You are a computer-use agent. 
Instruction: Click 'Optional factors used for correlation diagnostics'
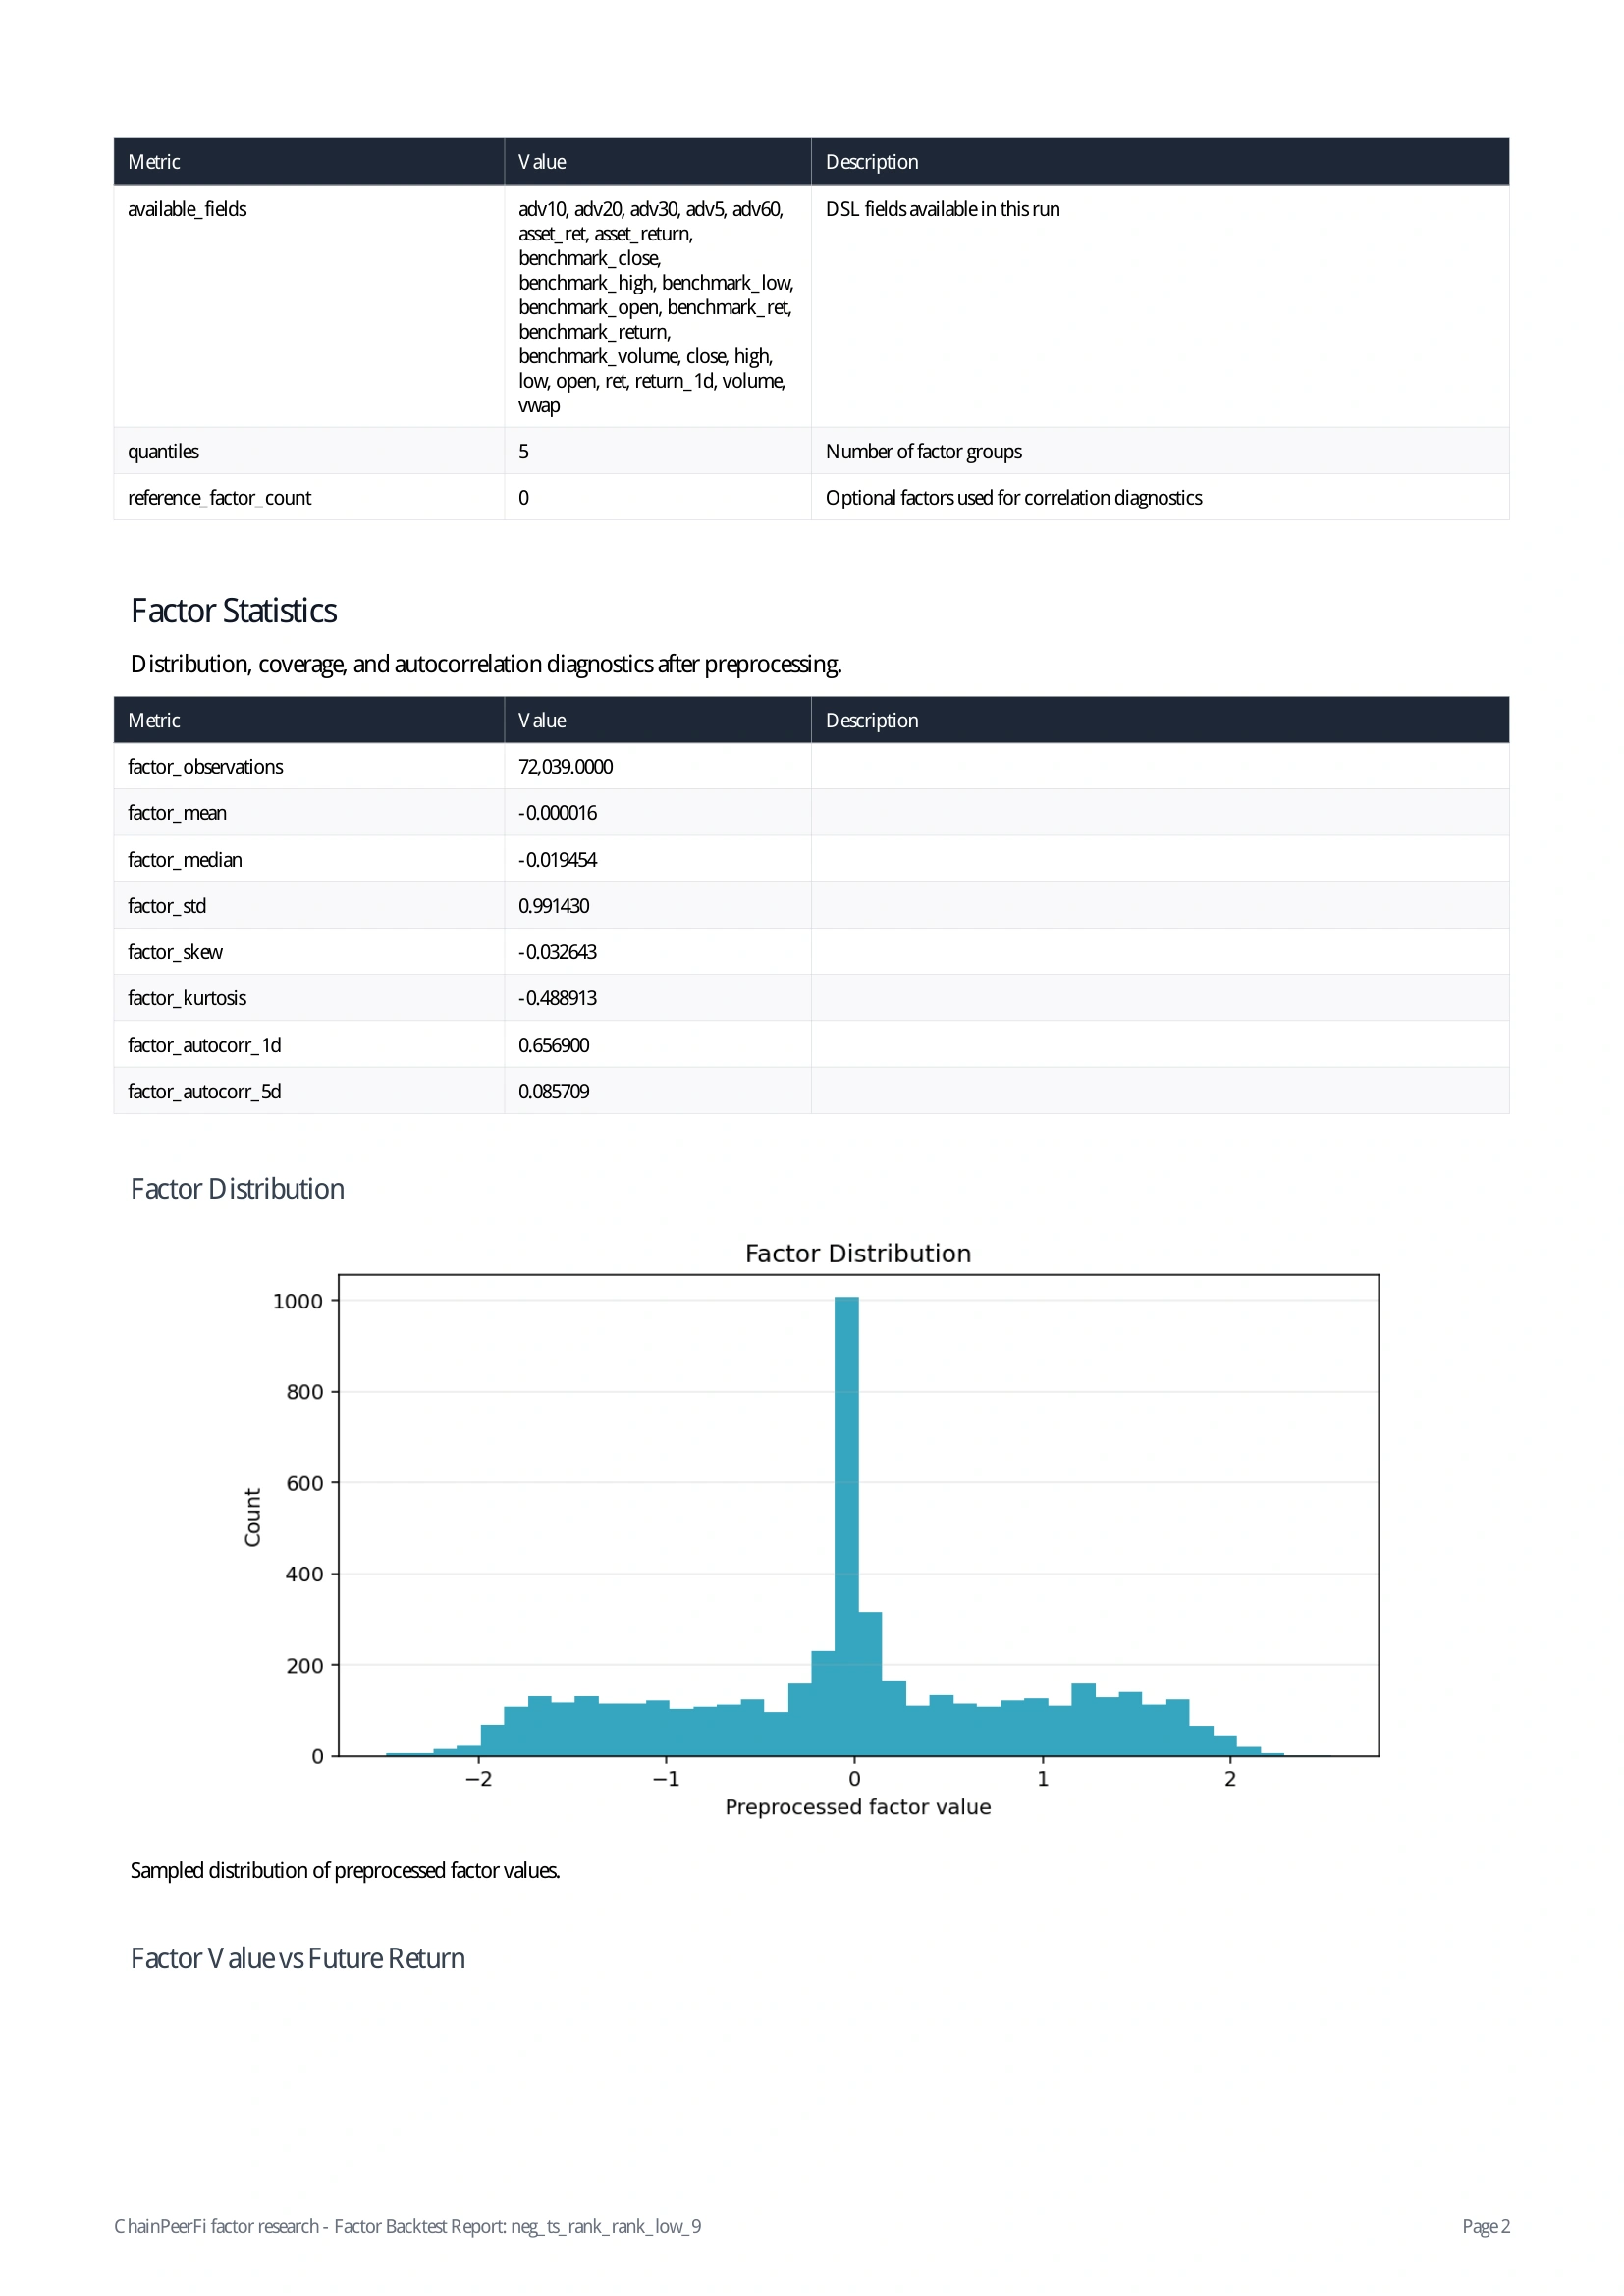(x=1013, y=497)
